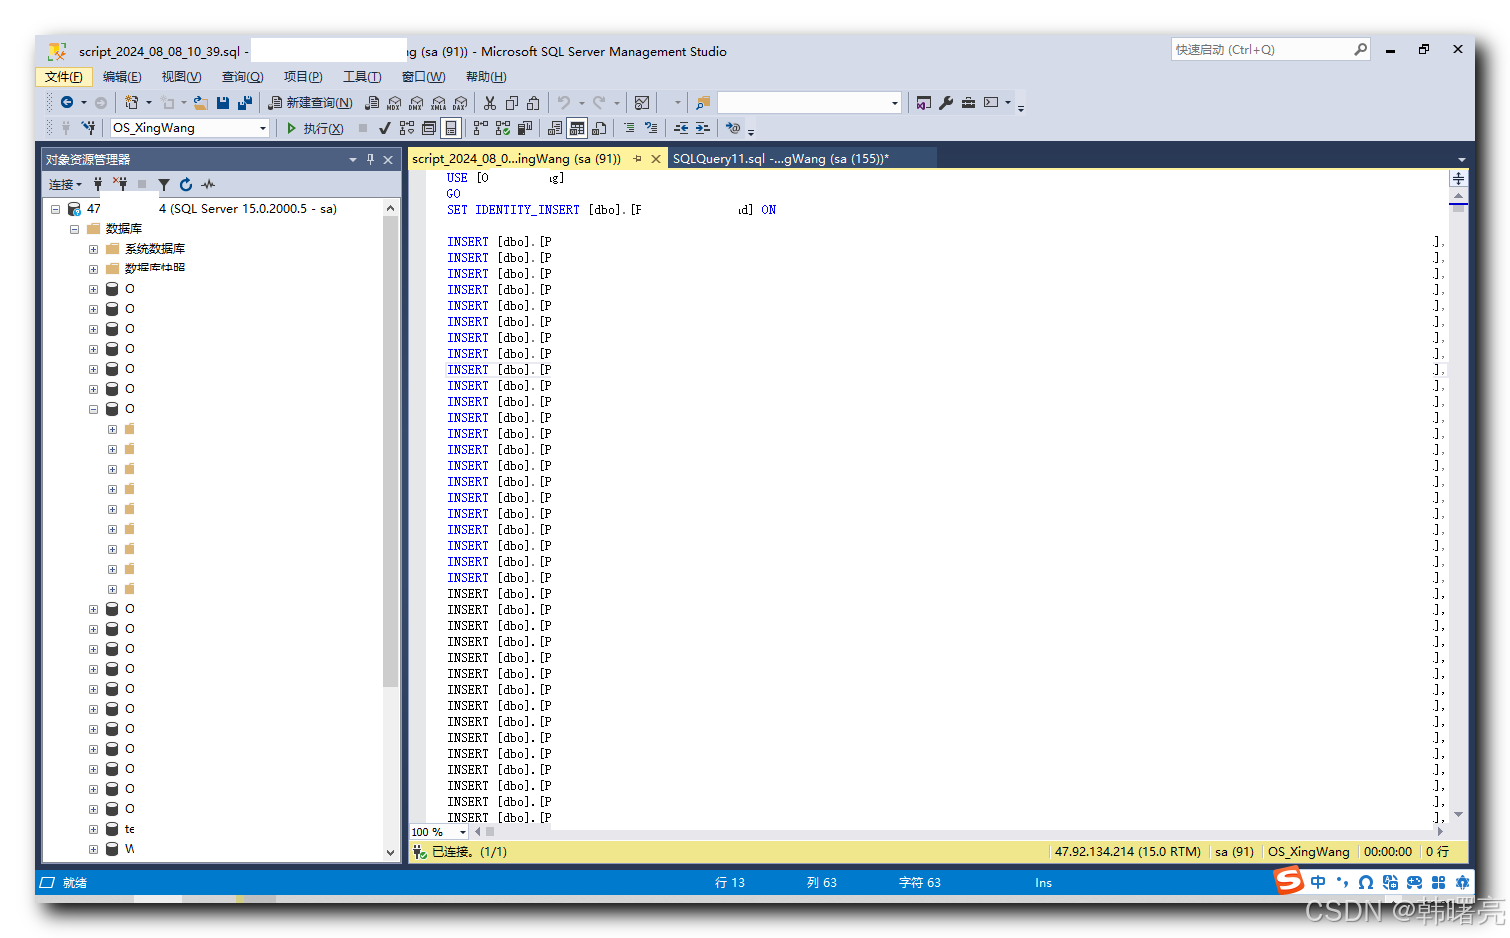Open the 工具(T) menu
Screen dimensions: 1510x938
[x=362, y=77]
